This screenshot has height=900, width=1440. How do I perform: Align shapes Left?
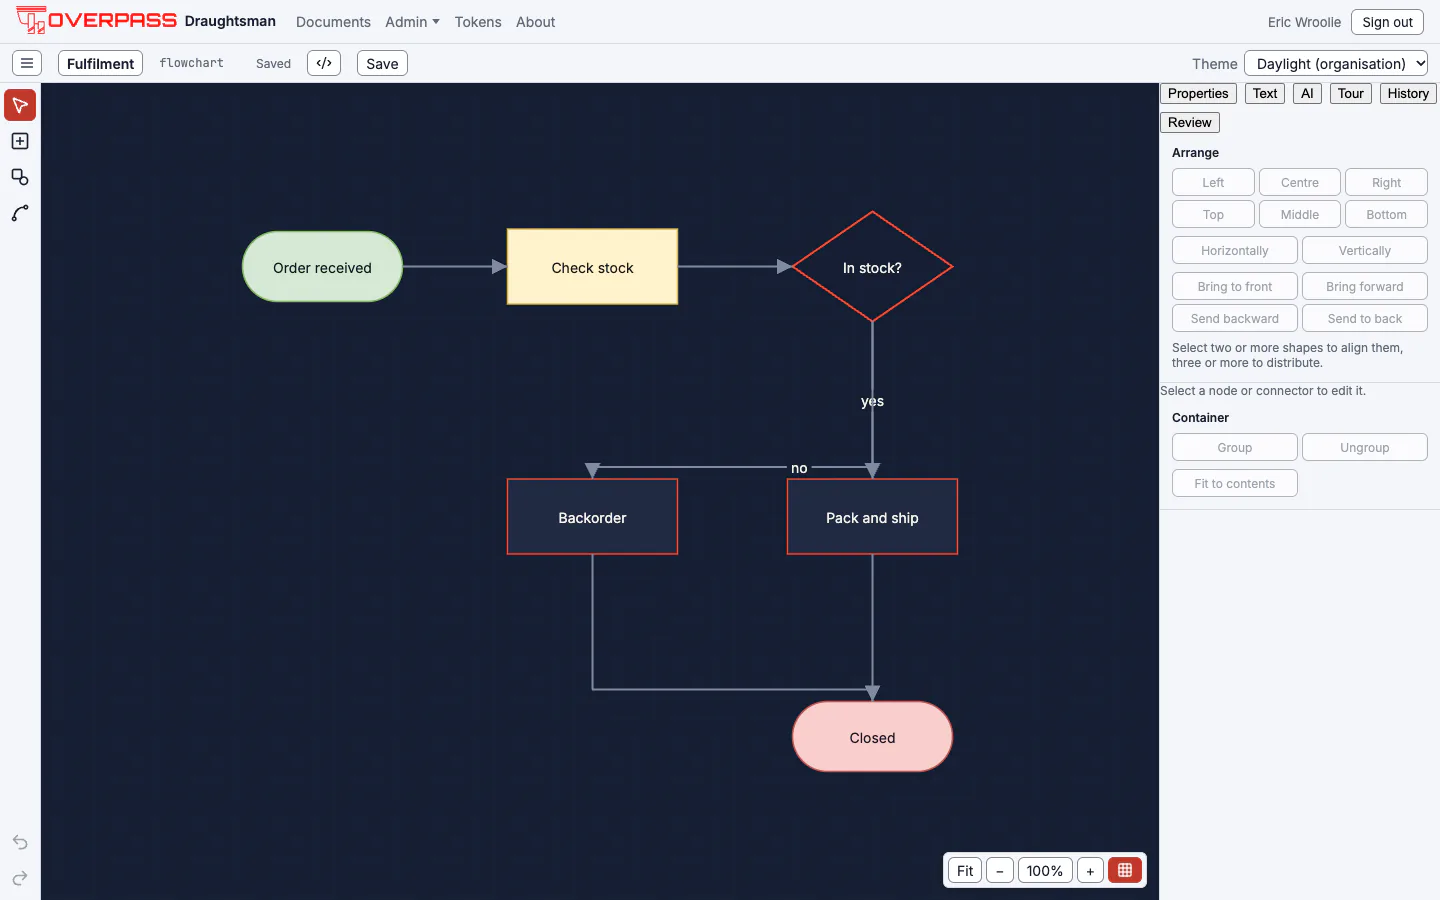click(1213, 182)
